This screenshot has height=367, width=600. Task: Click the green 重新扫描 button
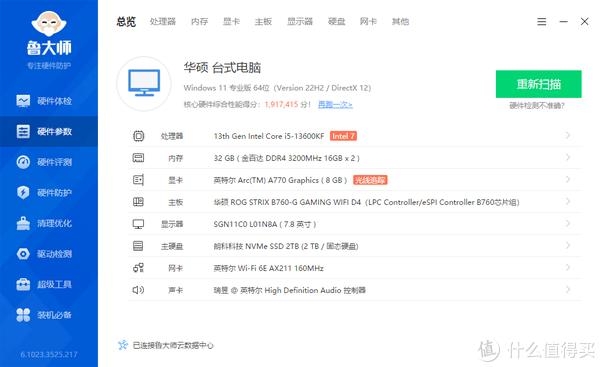[x=538, y=84]
